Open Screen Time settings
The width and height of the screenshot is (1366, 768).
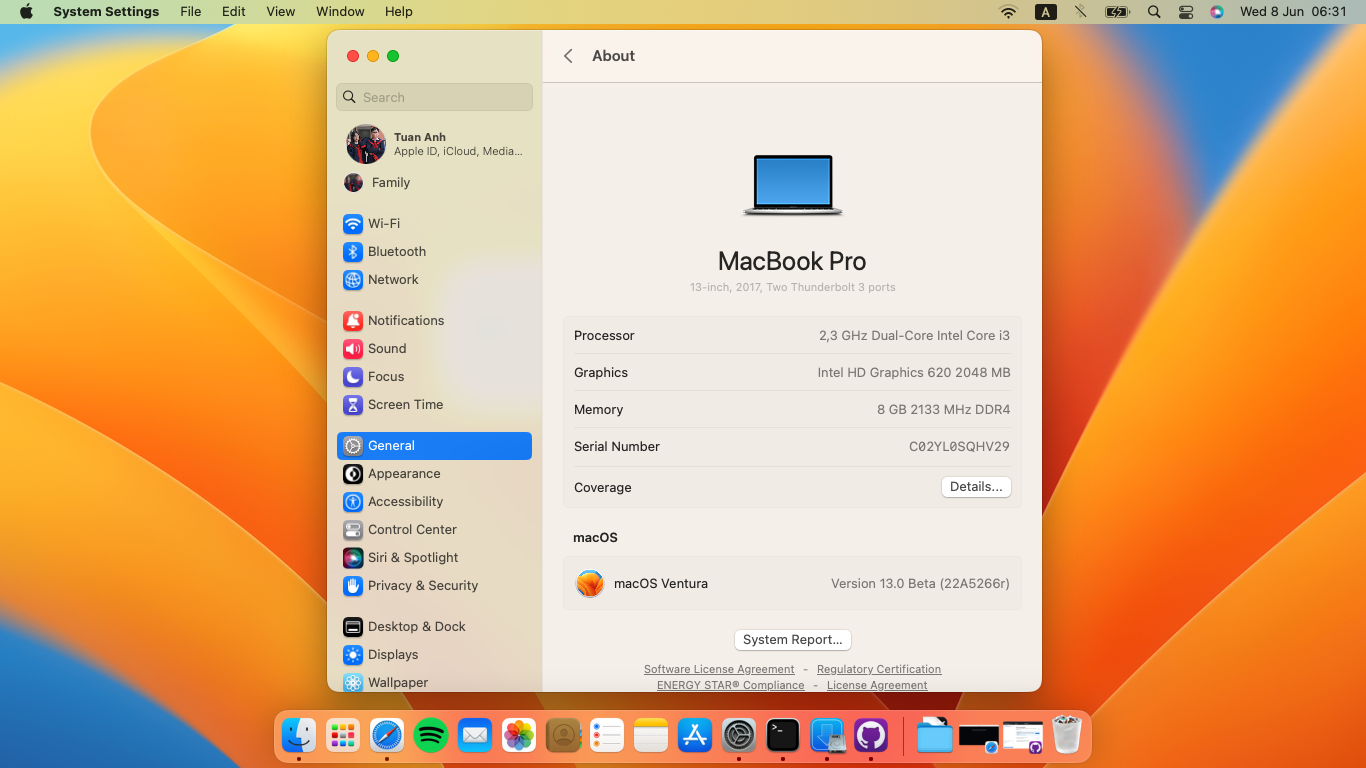434,405
